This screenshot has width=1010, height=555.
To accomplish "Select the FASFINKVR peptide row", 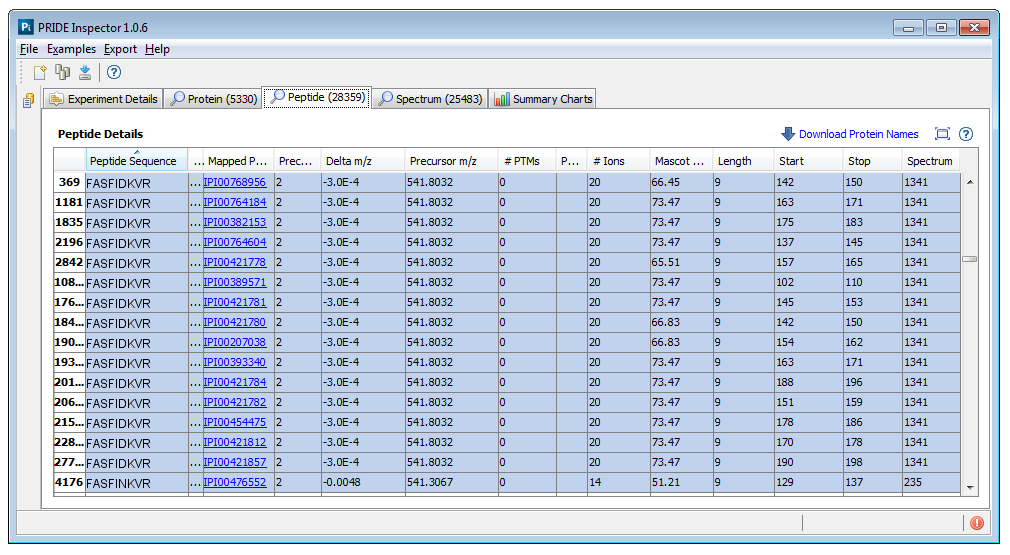I will [x=118, y=482].
